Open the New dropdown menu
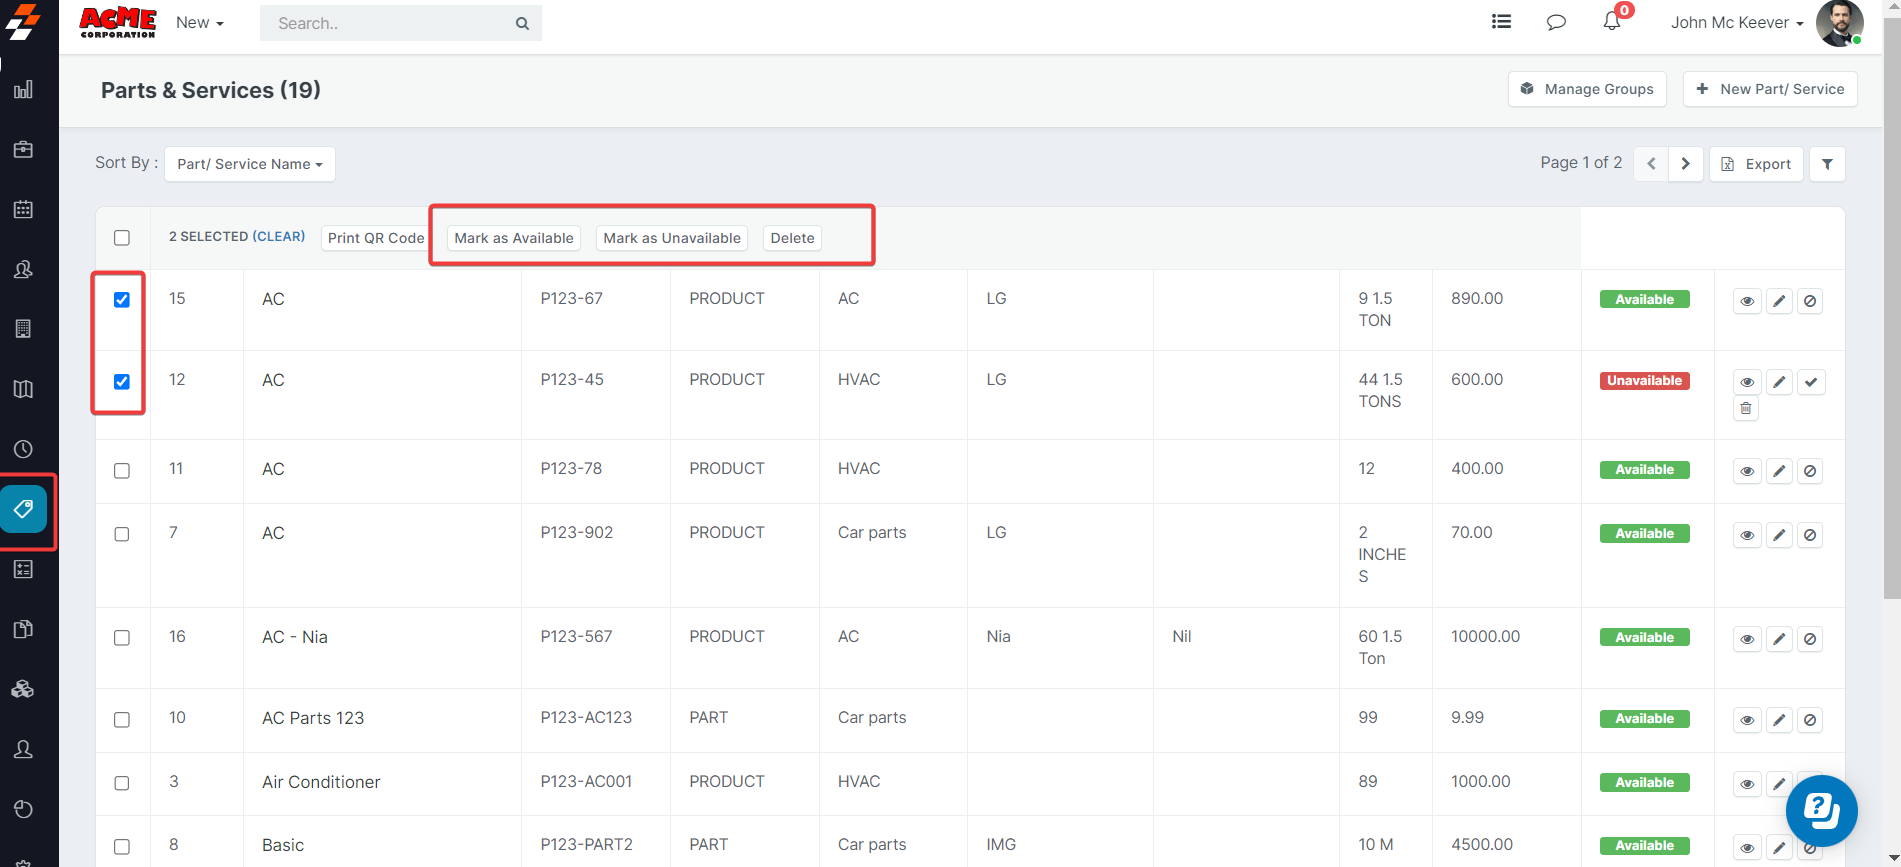The image size is (1901, 867). coord(199,23)
